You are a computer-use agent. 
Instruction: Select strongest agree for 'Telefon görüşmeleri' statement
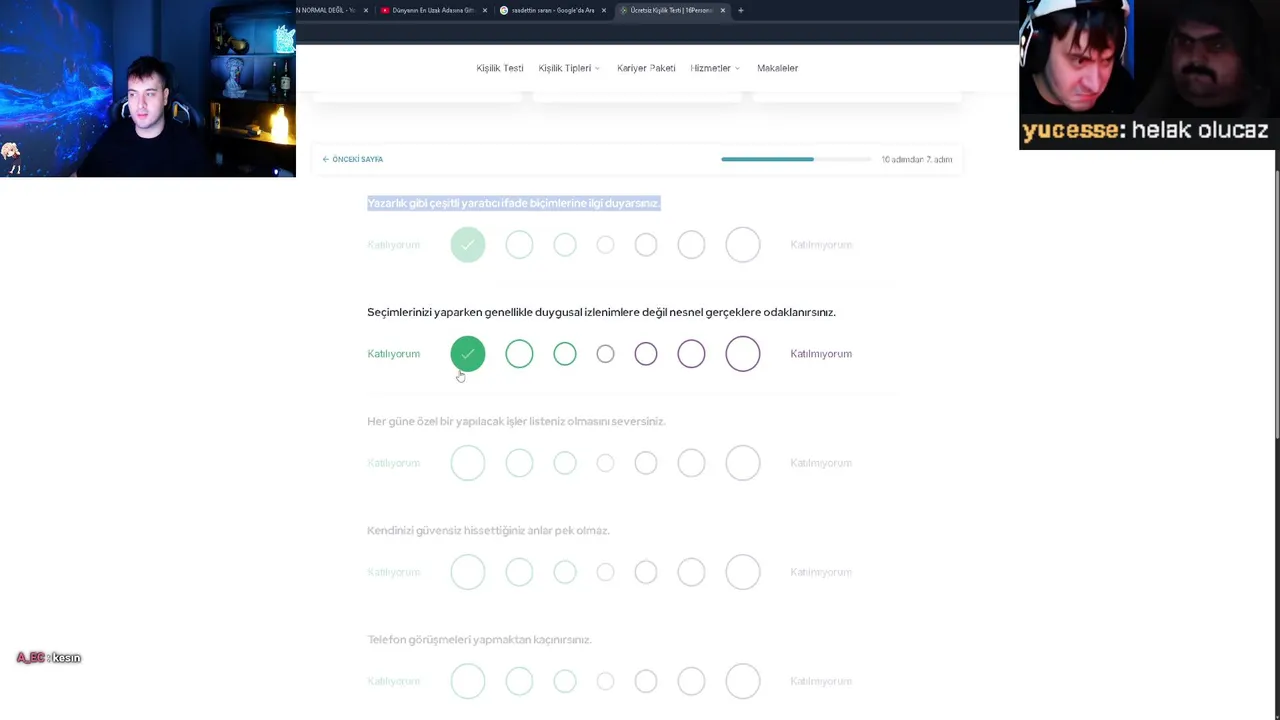coord(468,681)
